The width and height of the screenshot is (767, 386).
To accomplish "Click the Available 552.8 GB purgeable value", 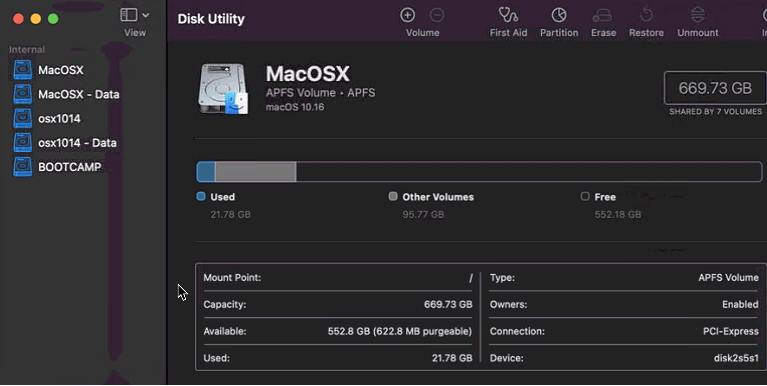I will coord(400,331).
